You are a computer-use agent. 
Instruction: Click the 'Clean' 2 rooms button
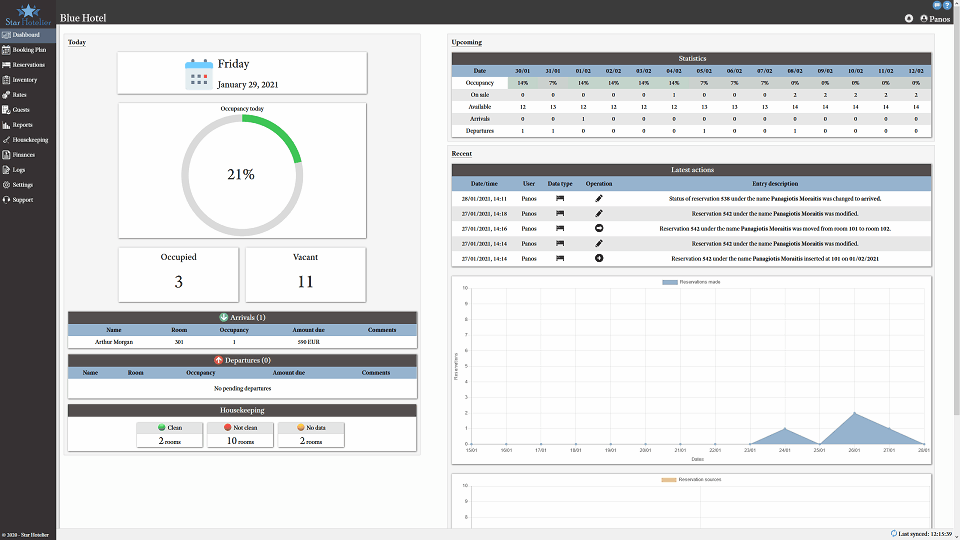pos(170,434)
